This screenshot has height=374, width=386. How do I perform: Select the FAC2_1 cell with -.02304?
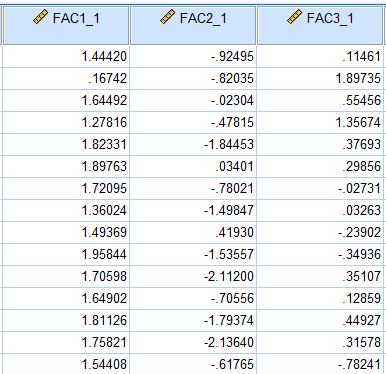point(193,101)
